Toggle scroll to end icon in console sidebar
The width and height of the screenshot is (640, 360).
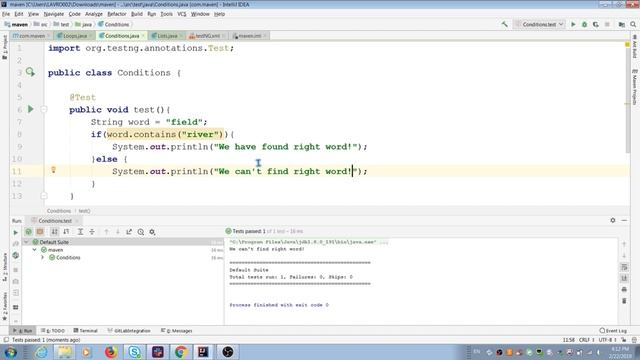coord(624,278)
